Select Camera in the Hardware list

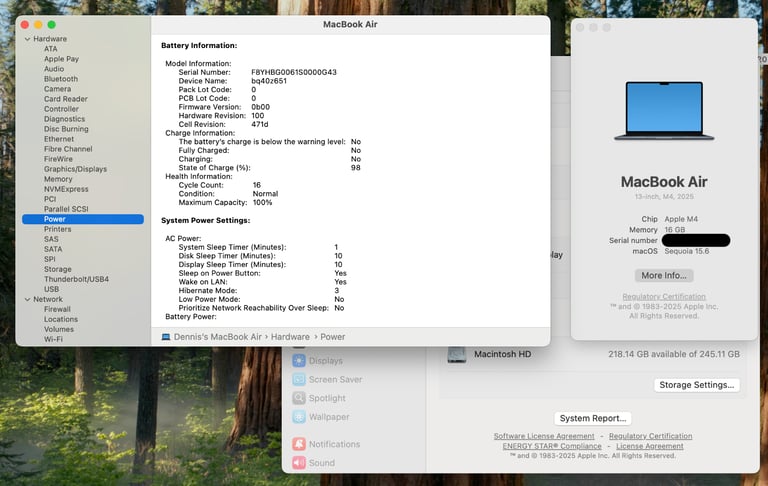coord(57,89)
